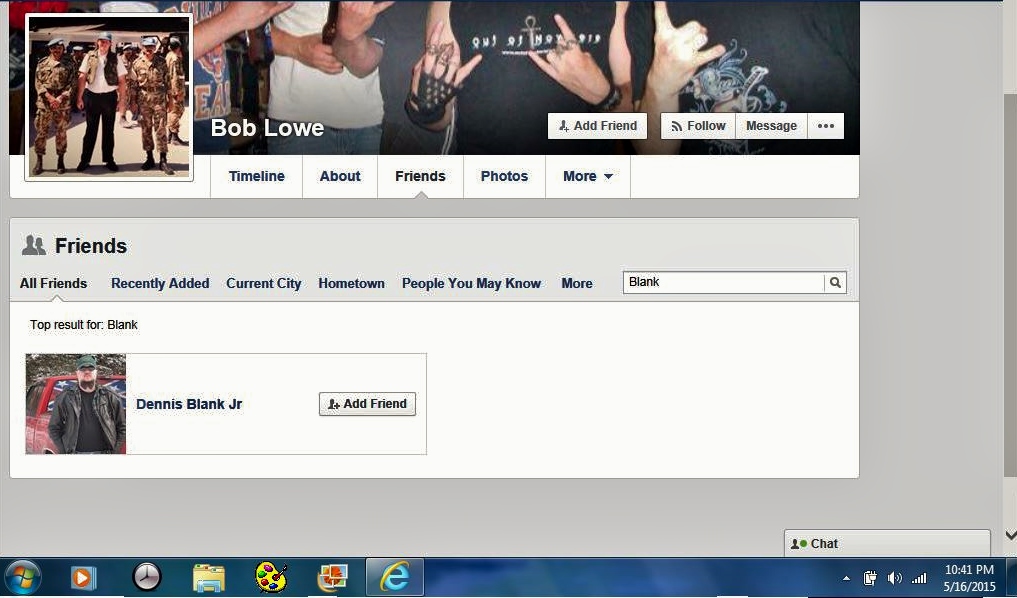1017x598 pixels.
Task: Click the friends search field containing Blank
Action: point(724,282)
